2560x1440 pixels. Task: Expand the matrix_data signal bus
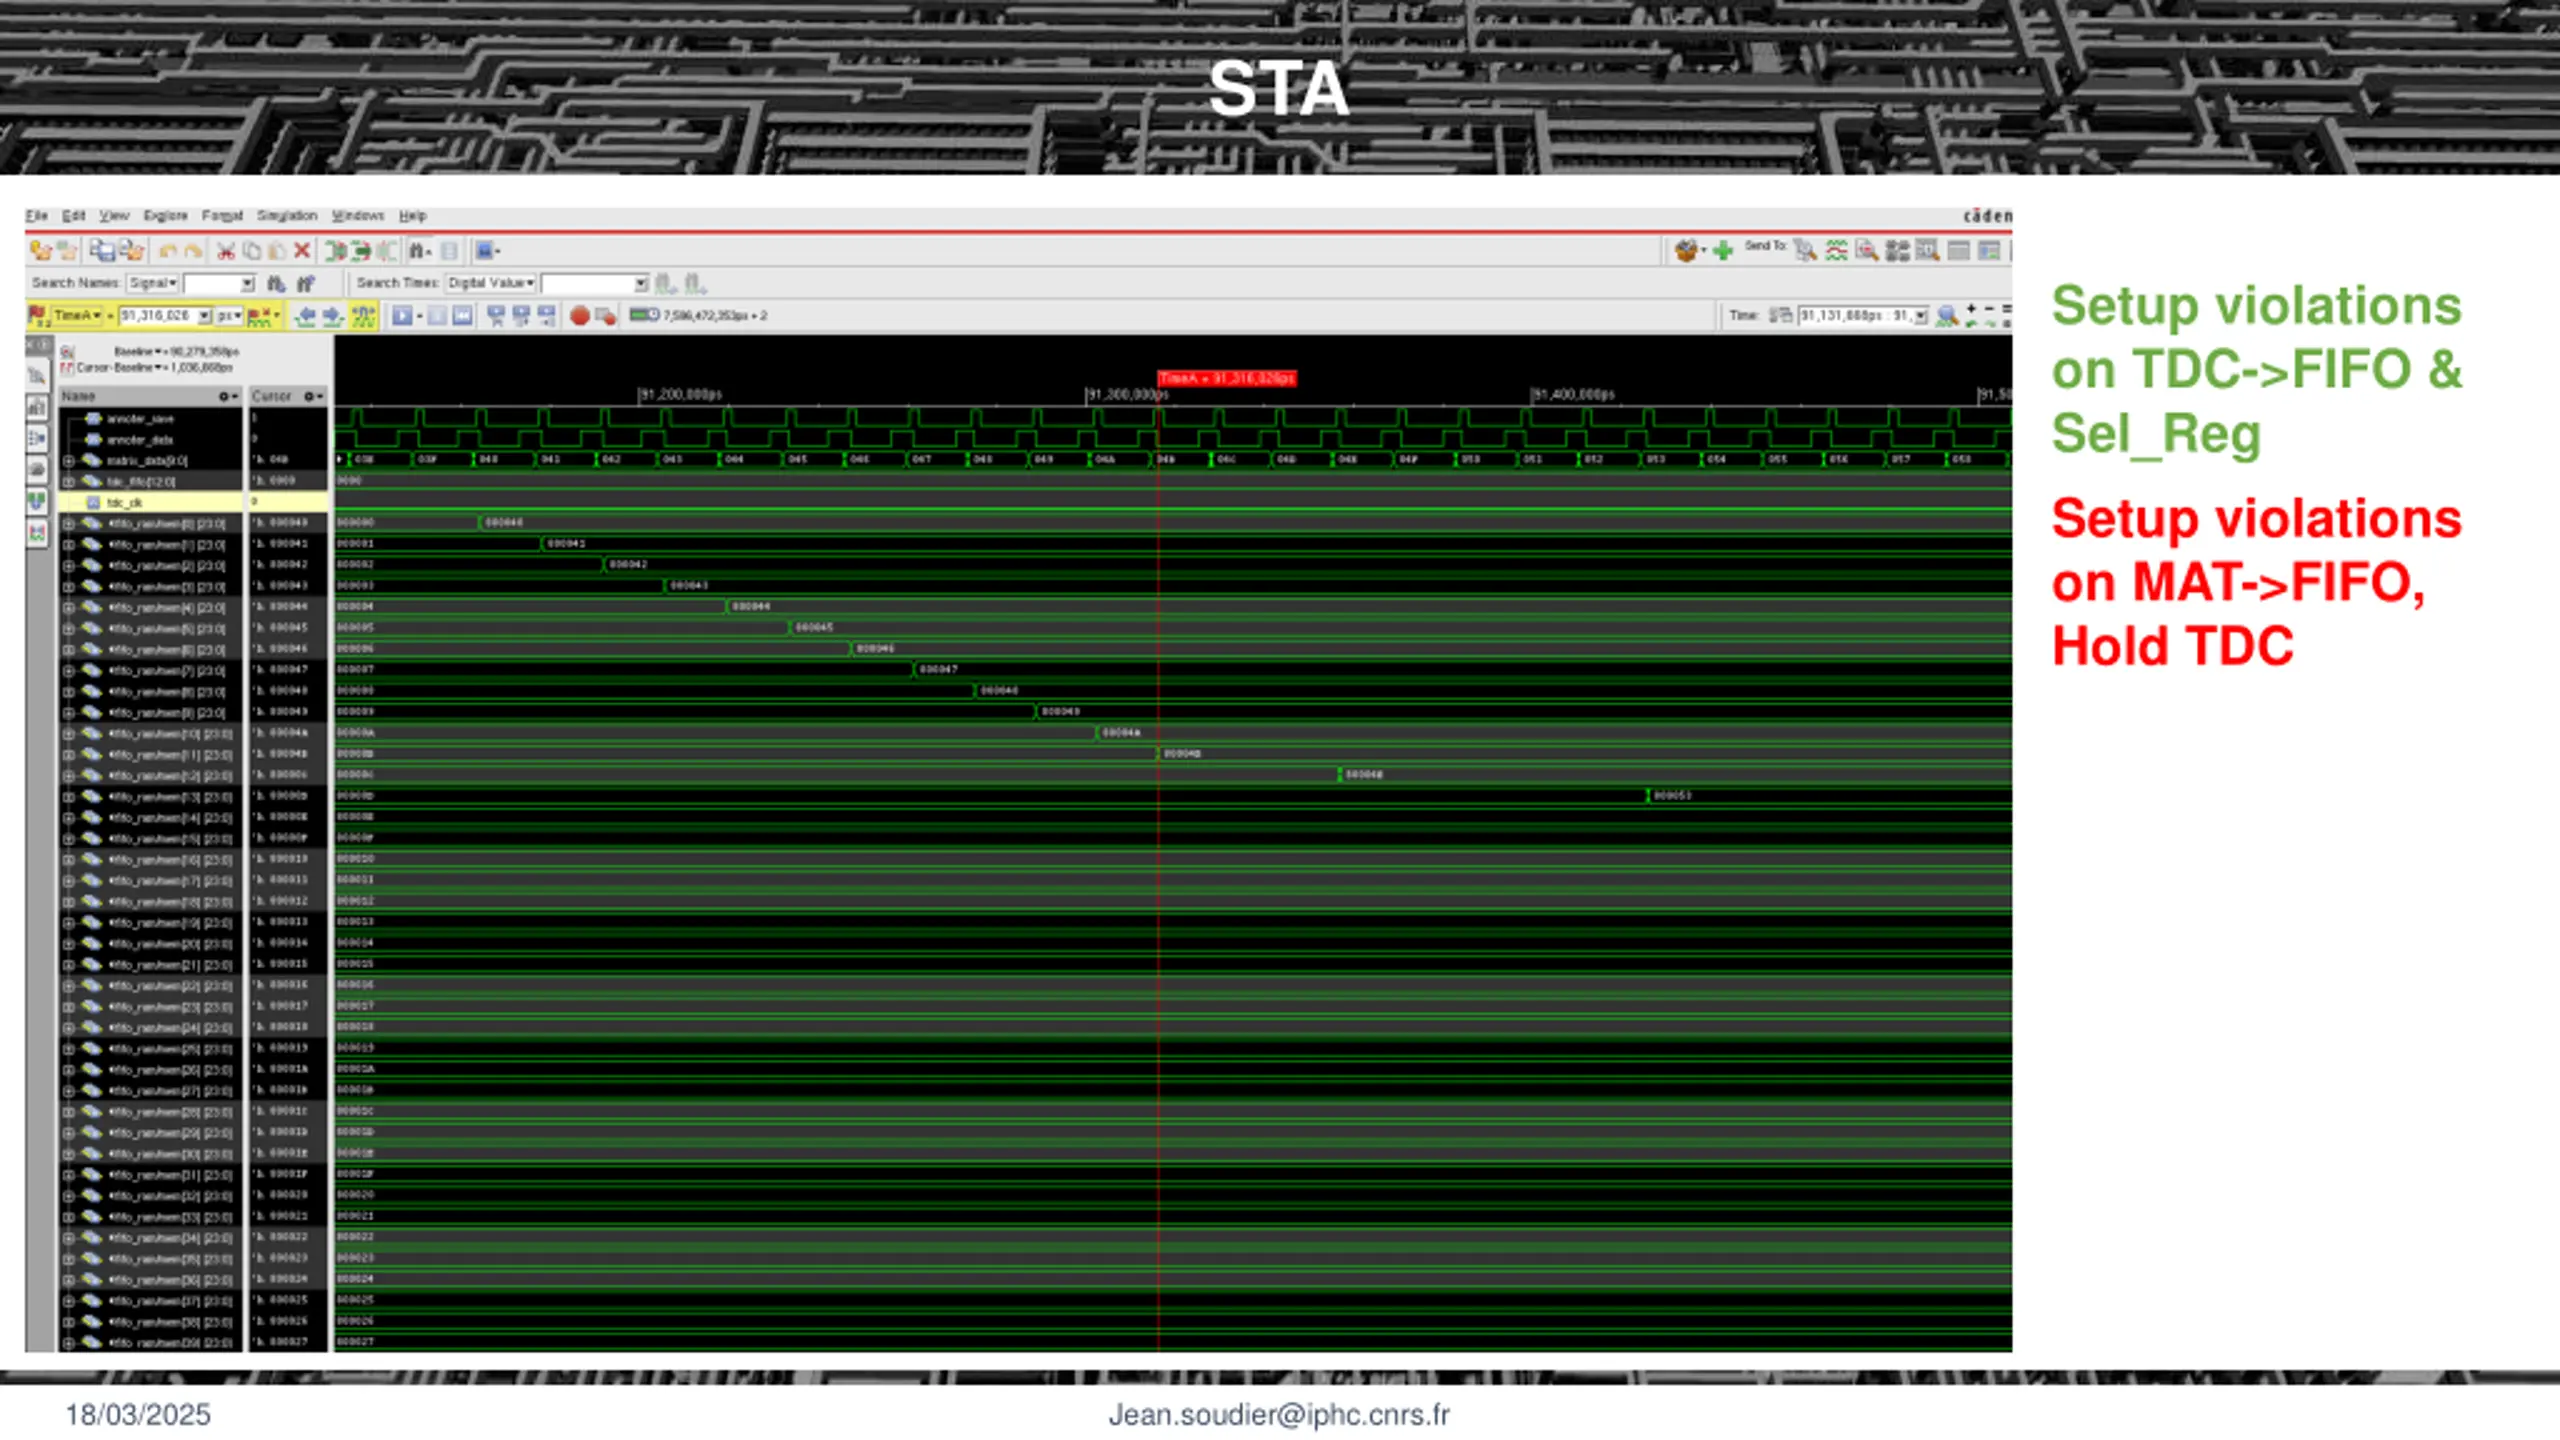pyautogui.click(x=69, y=461)
